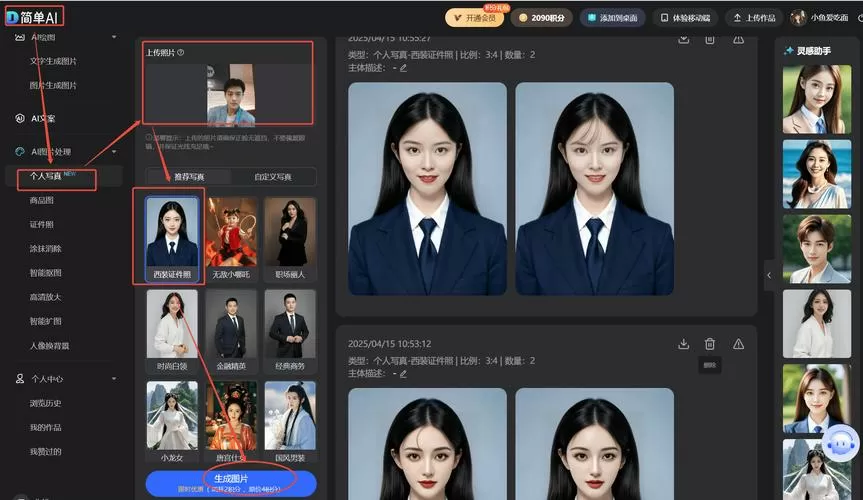The image size is (863, 500).
Task: Click the 简单AI logo
Action: (34, 17)
